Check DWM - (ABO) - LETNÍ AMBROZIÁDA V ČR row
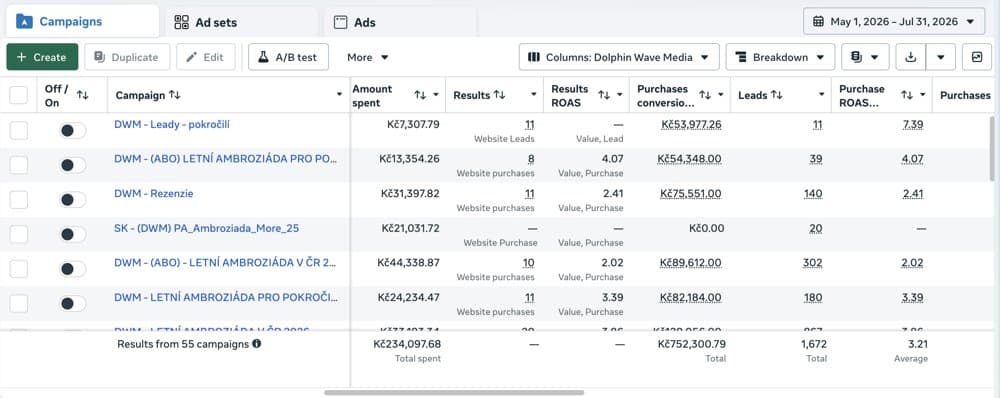The height and width of the screenshot is (398, 1000). pos(18,269)
